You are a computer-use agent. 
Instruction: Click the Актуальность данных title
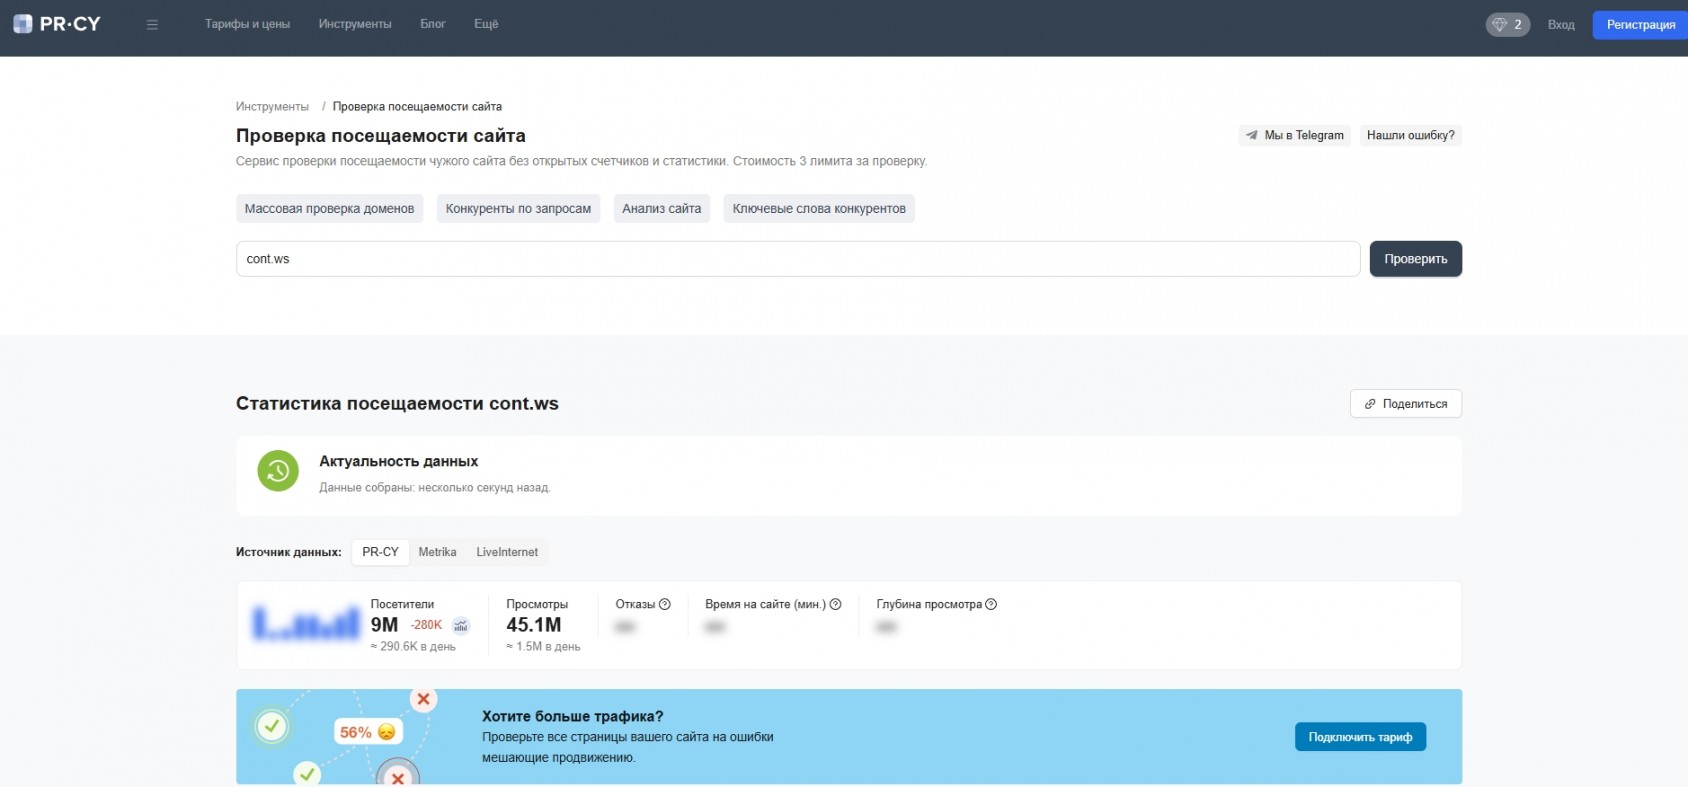point(398,461)
